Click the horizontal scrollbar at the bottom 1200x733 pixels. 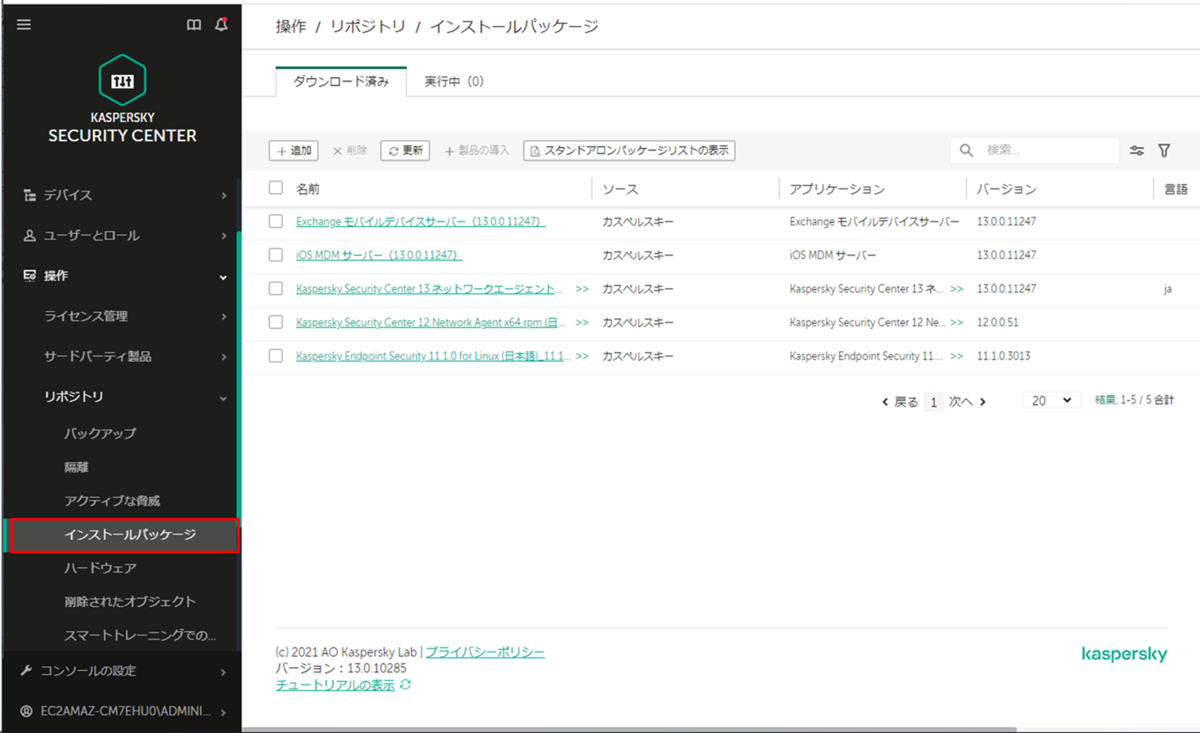click(629, 729)
